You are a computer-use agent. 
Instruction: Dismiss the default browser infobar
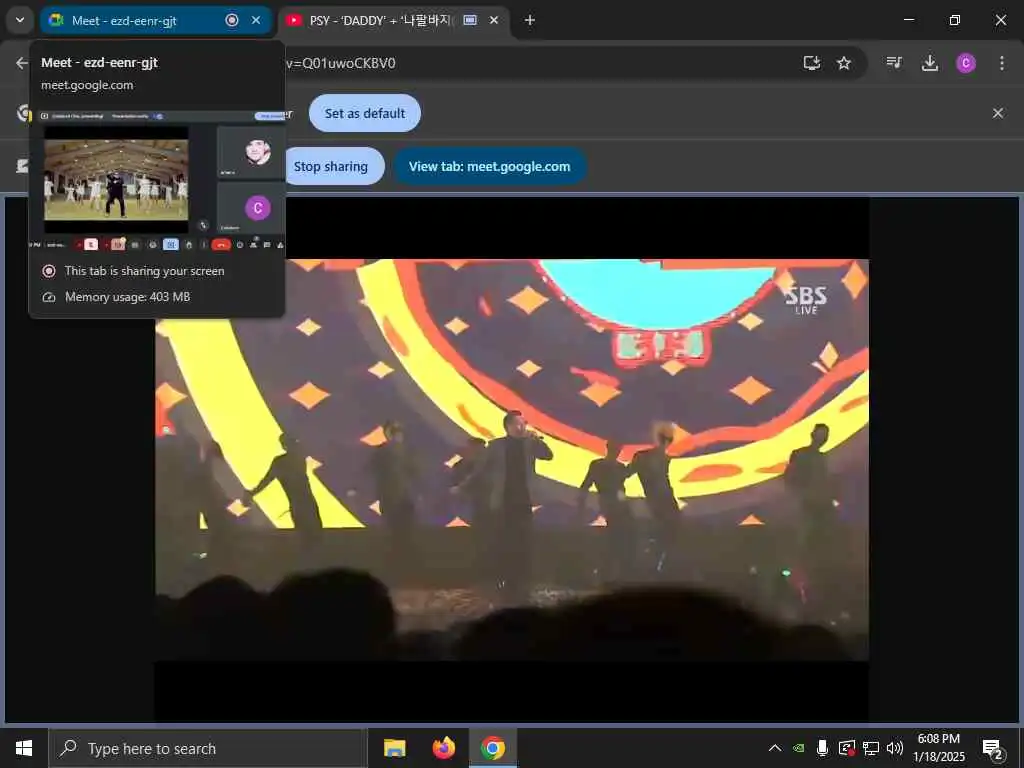(x=998, y=113)
